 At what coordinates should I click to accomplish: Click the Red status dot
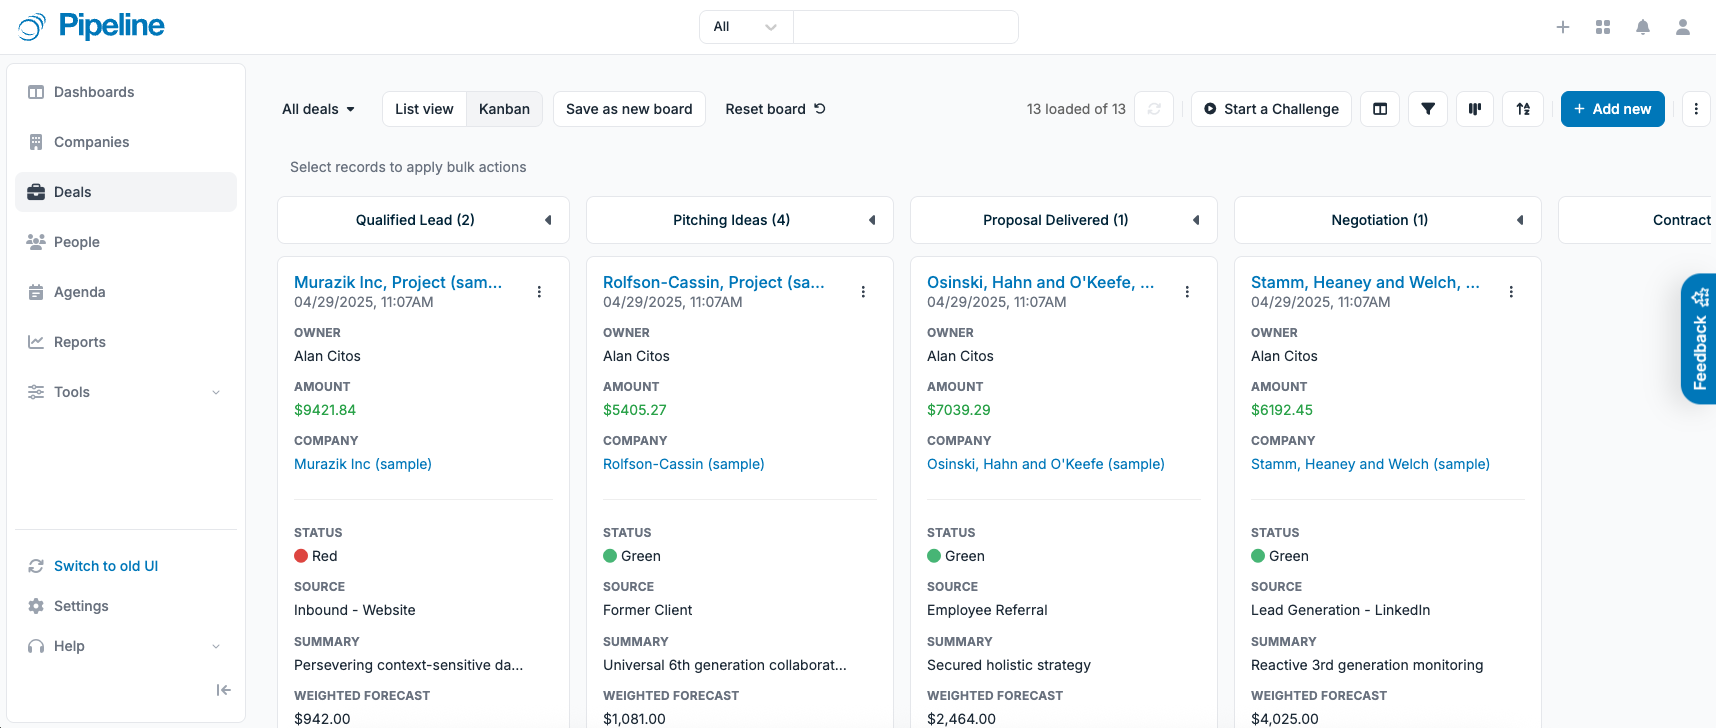[301, 556]
